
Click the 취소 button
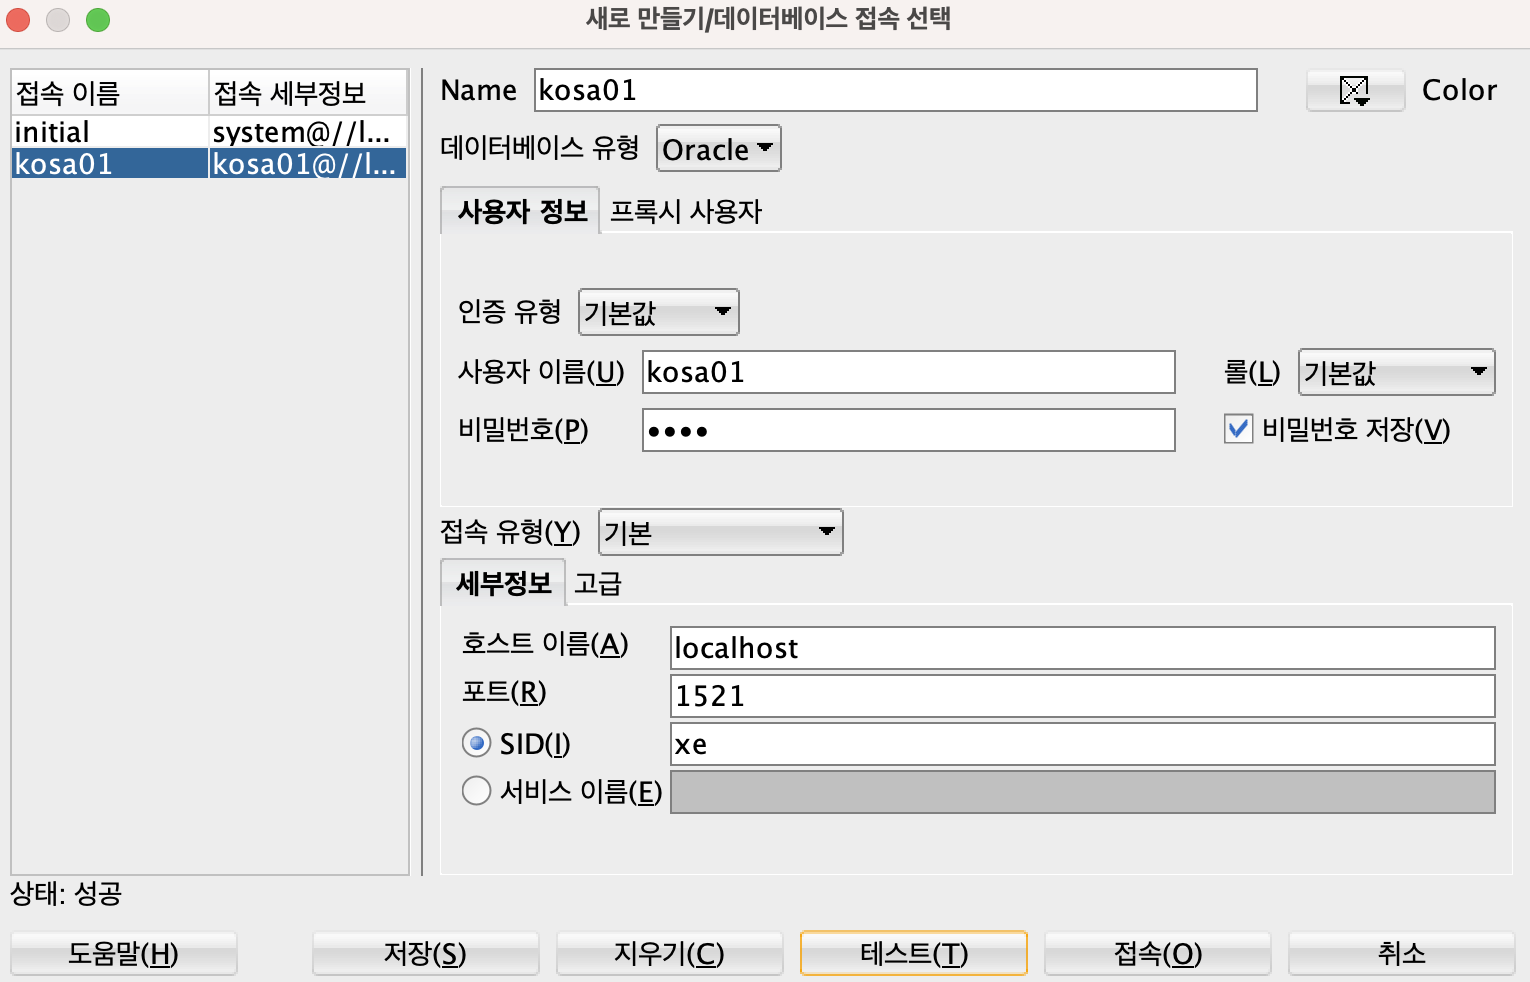pyautogui.click(x=1402, y=953)
